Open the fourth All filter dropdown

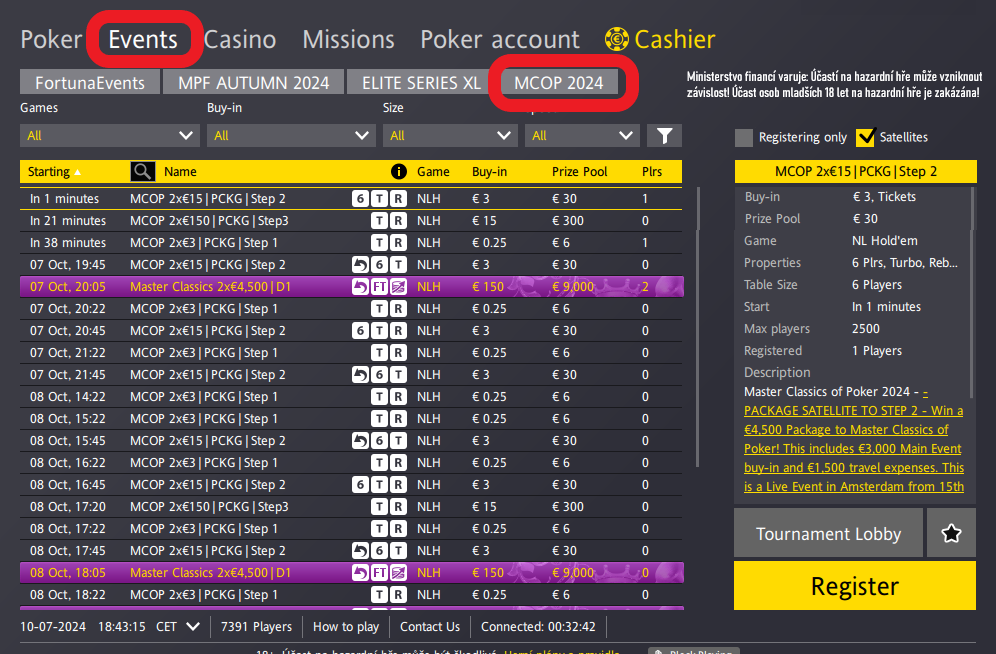582,135
